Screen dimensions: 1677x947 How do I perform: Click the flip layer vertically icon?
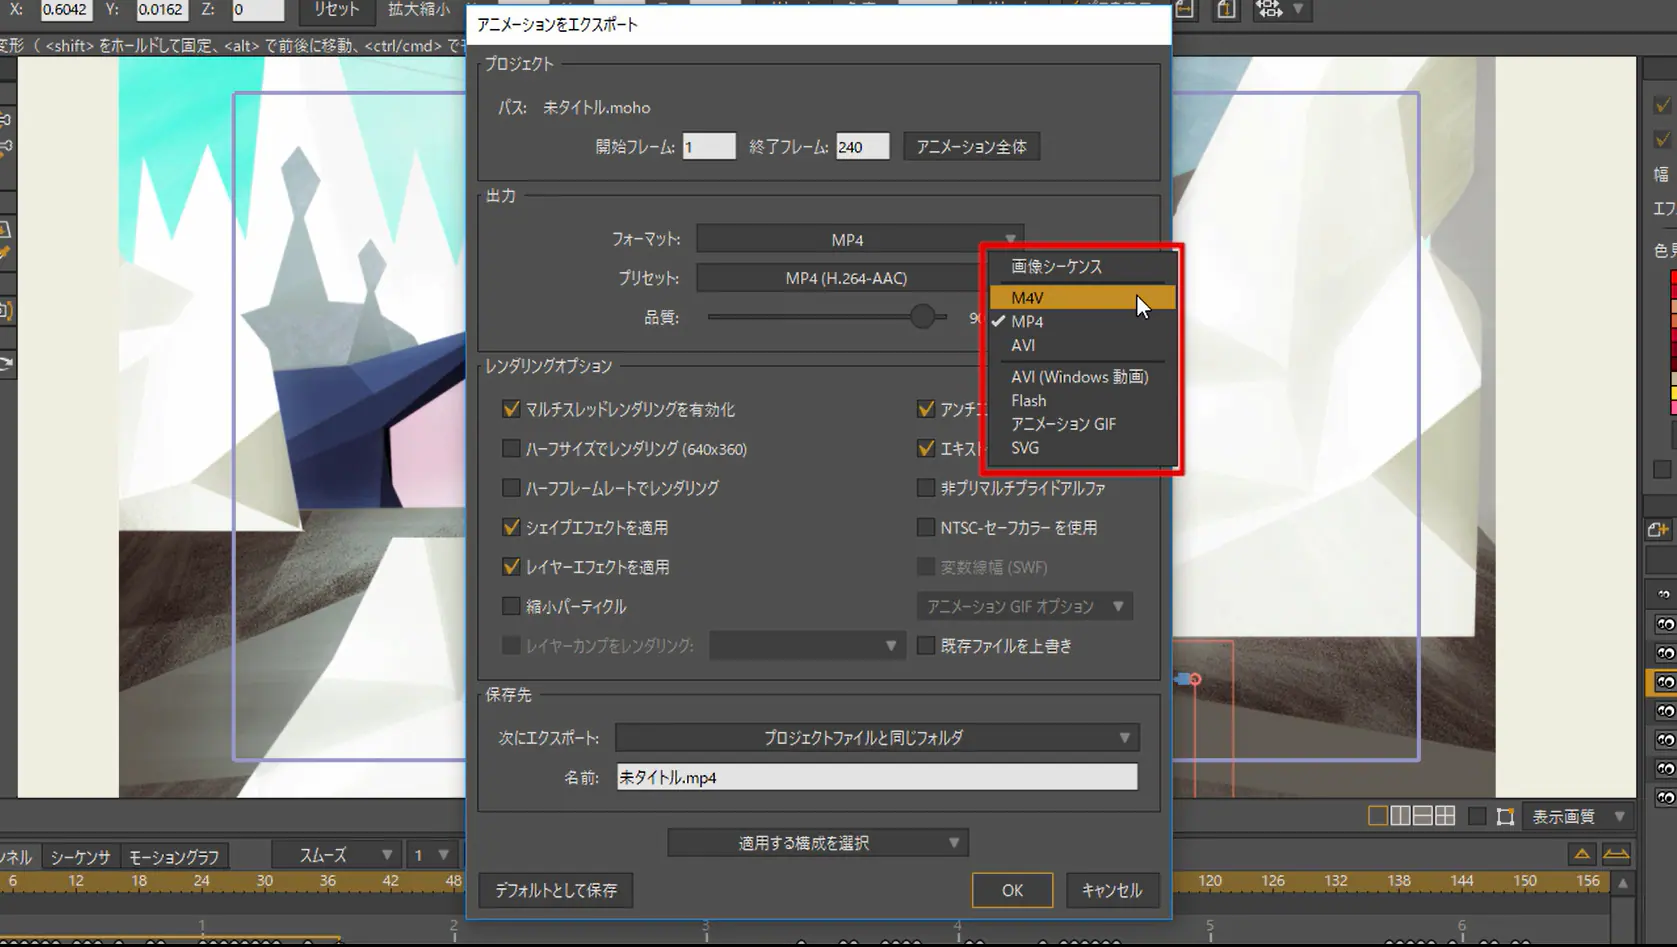pyautogui.click(x=1226, y=10)
